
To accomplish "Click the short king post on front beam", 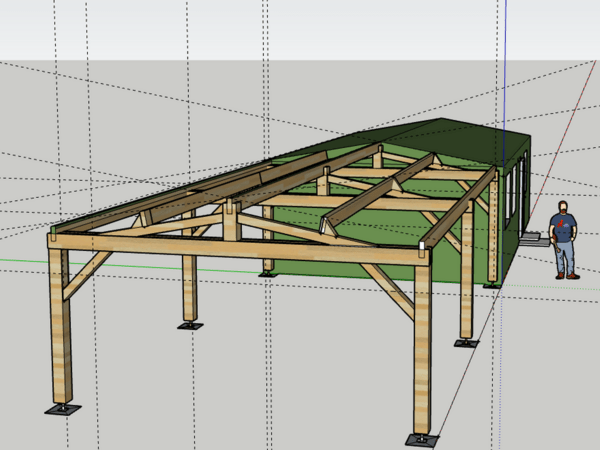I will pos(231,220).
